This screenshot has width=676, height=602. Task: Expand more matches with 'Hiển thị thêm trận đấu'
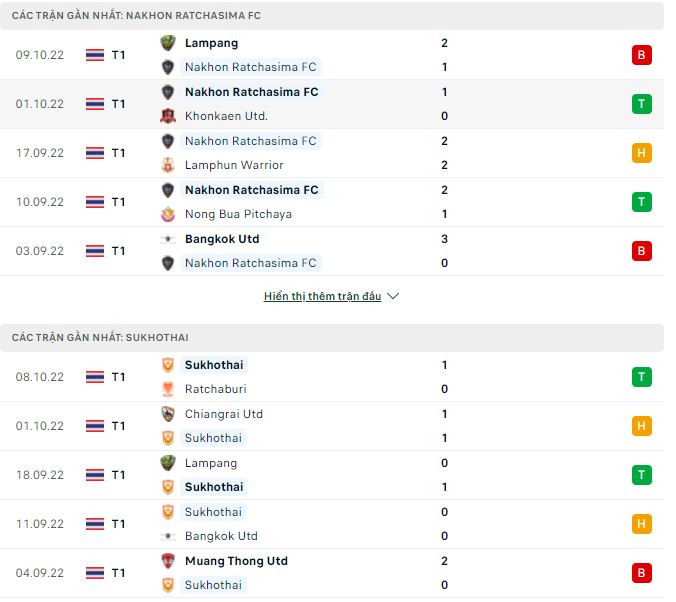click(x=322, y=297)
